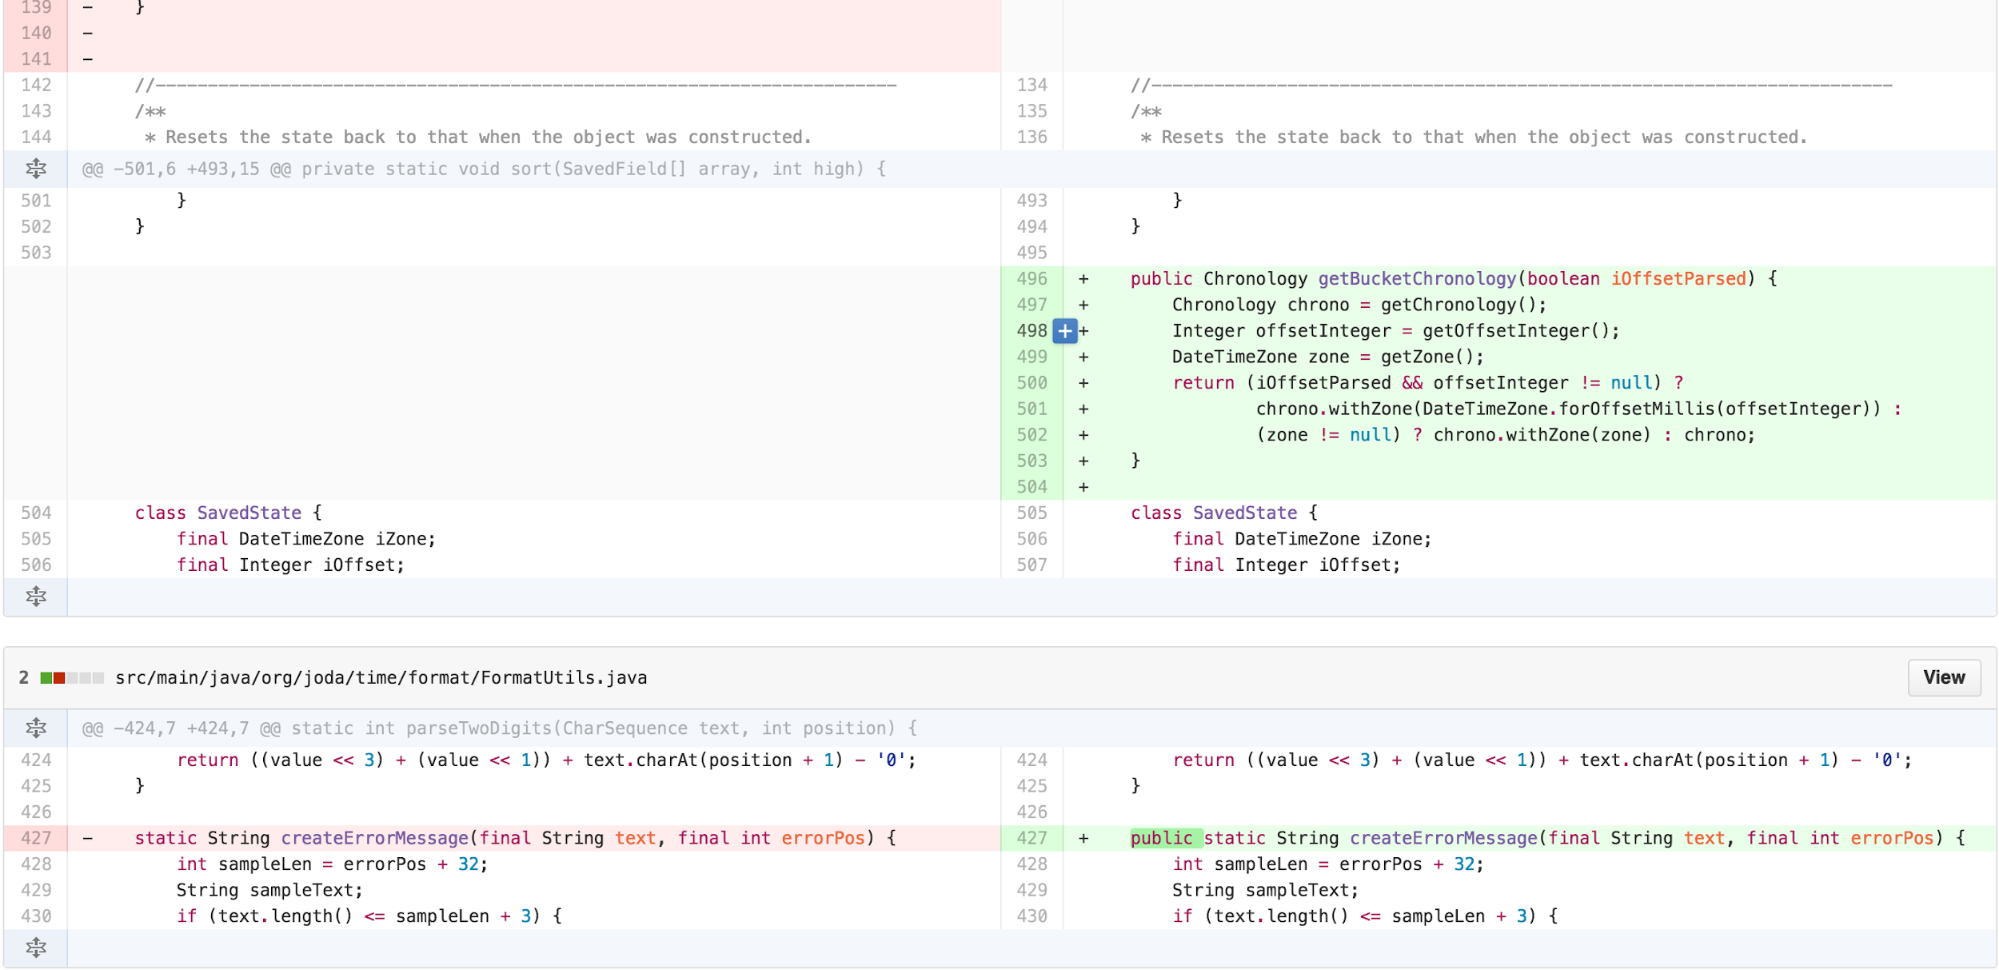Viewport: 1999px width, 970px height.
Task: Select left-side deleted line number 140
Action: (x=36, y=33)
